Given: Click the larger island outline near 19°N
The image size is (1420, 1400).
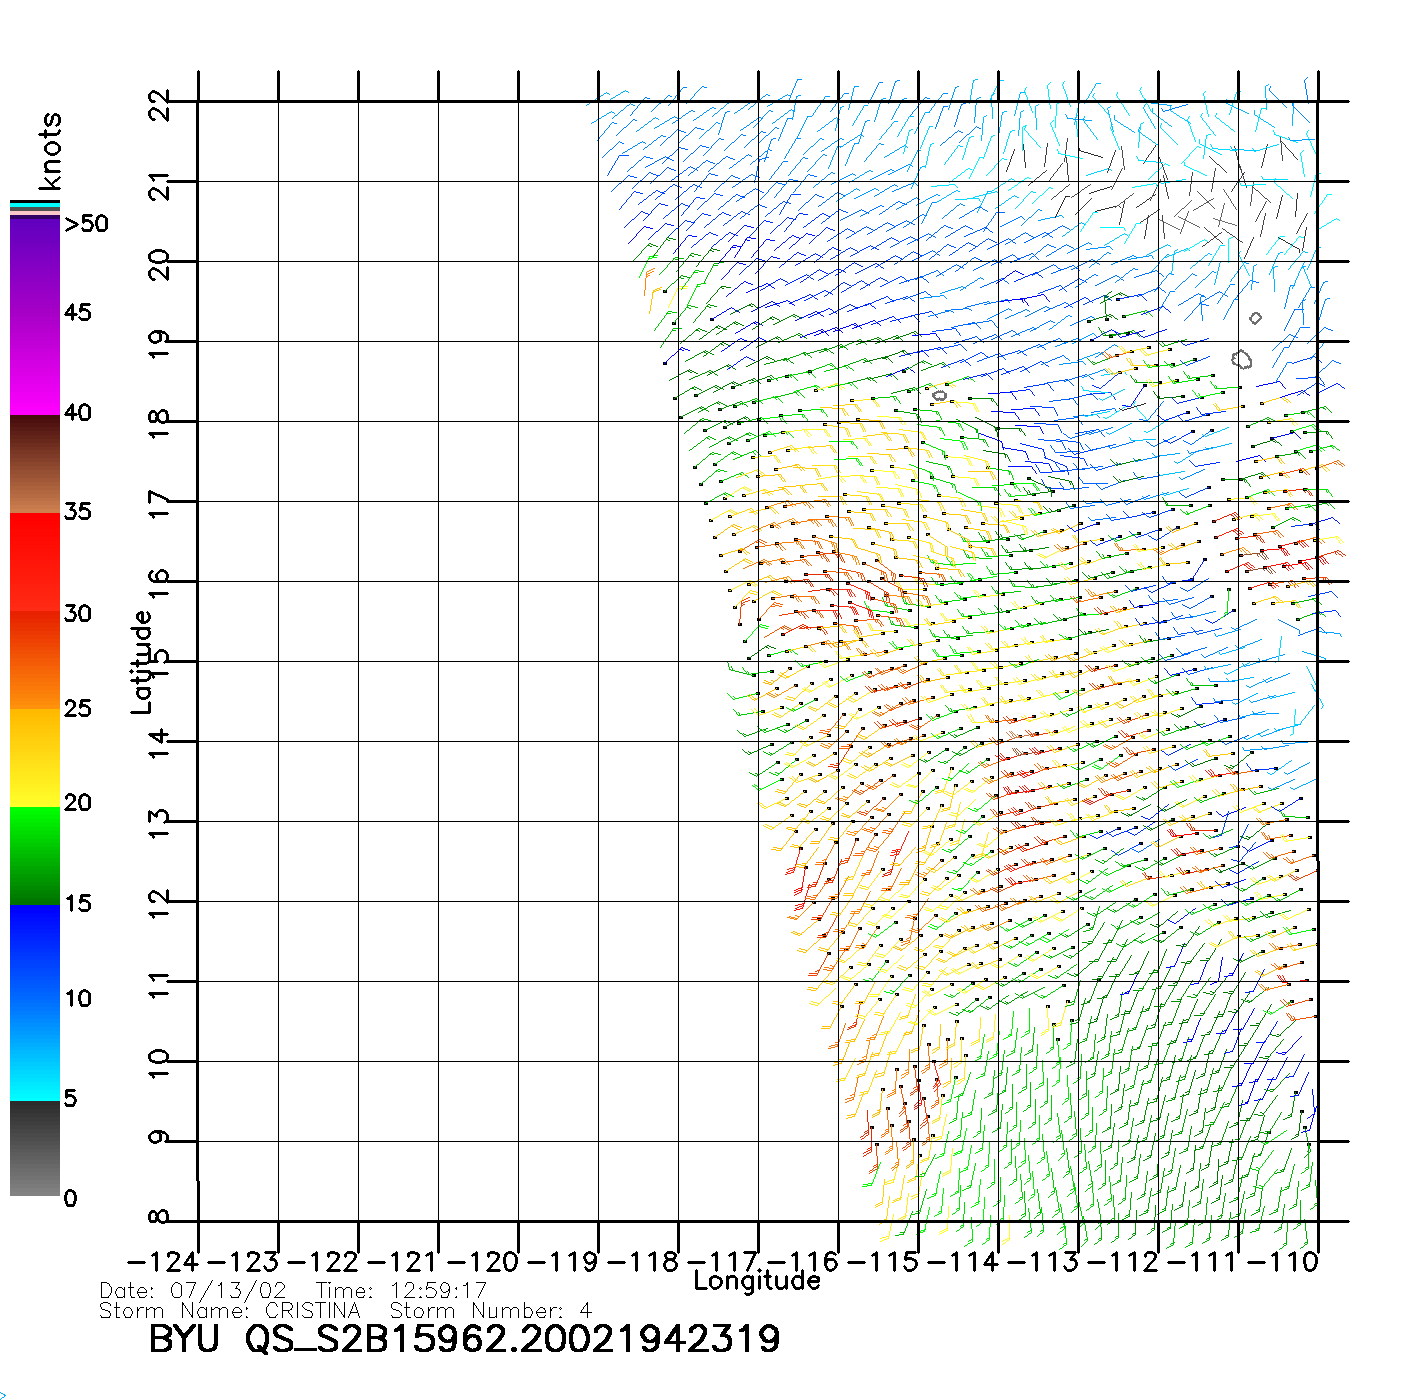Looking at the screenshot, I should [x=1242, y=359].
